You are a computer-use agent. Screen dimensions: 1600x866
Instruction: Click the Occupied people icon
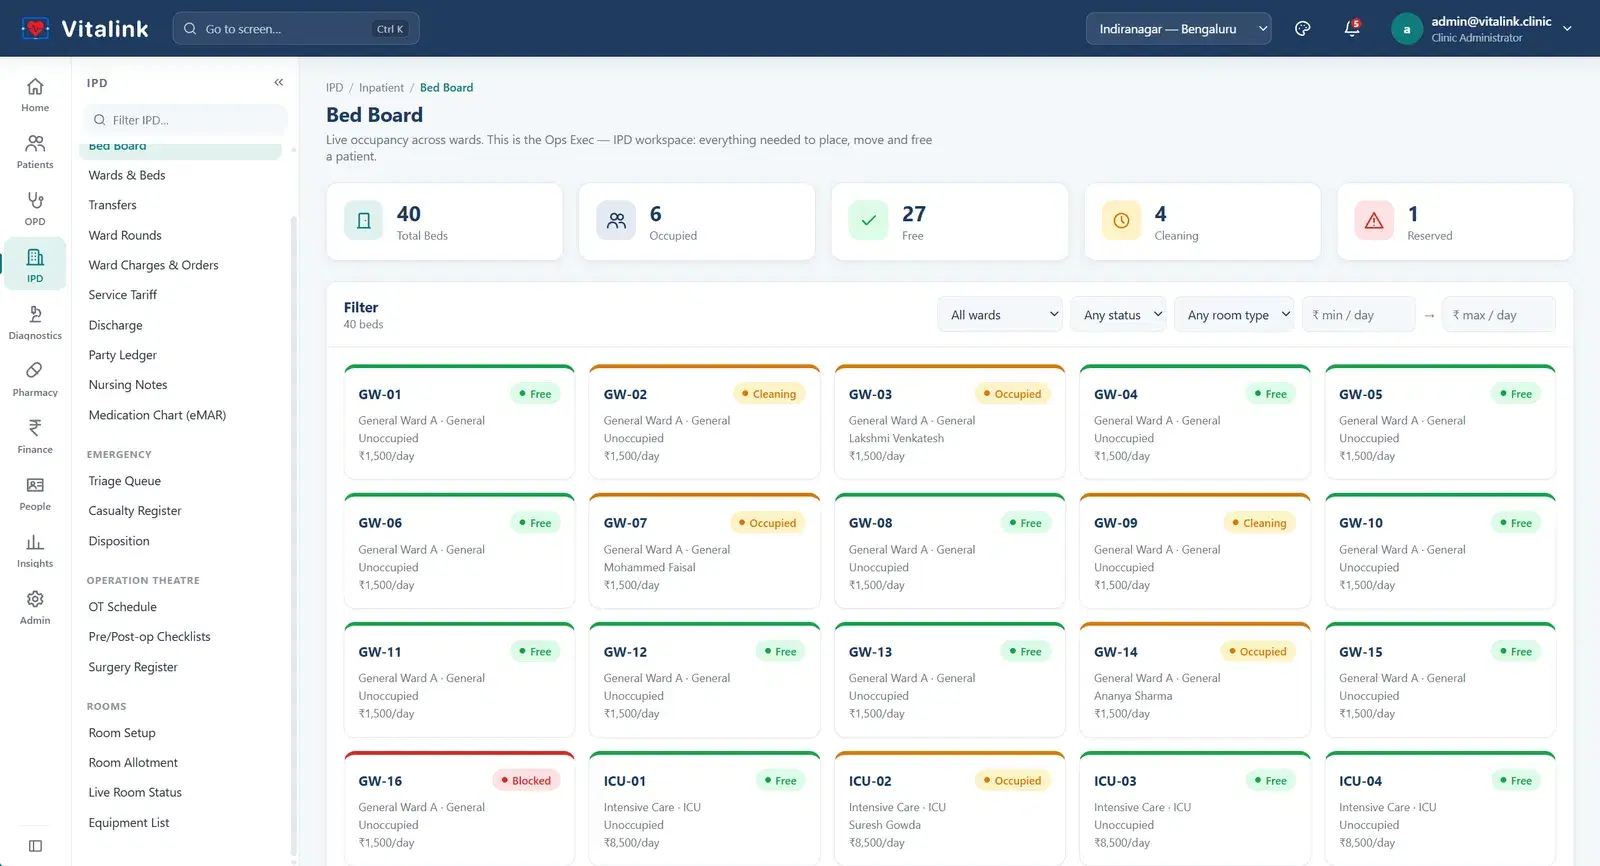pyautogui.click(x=617, y=221)
